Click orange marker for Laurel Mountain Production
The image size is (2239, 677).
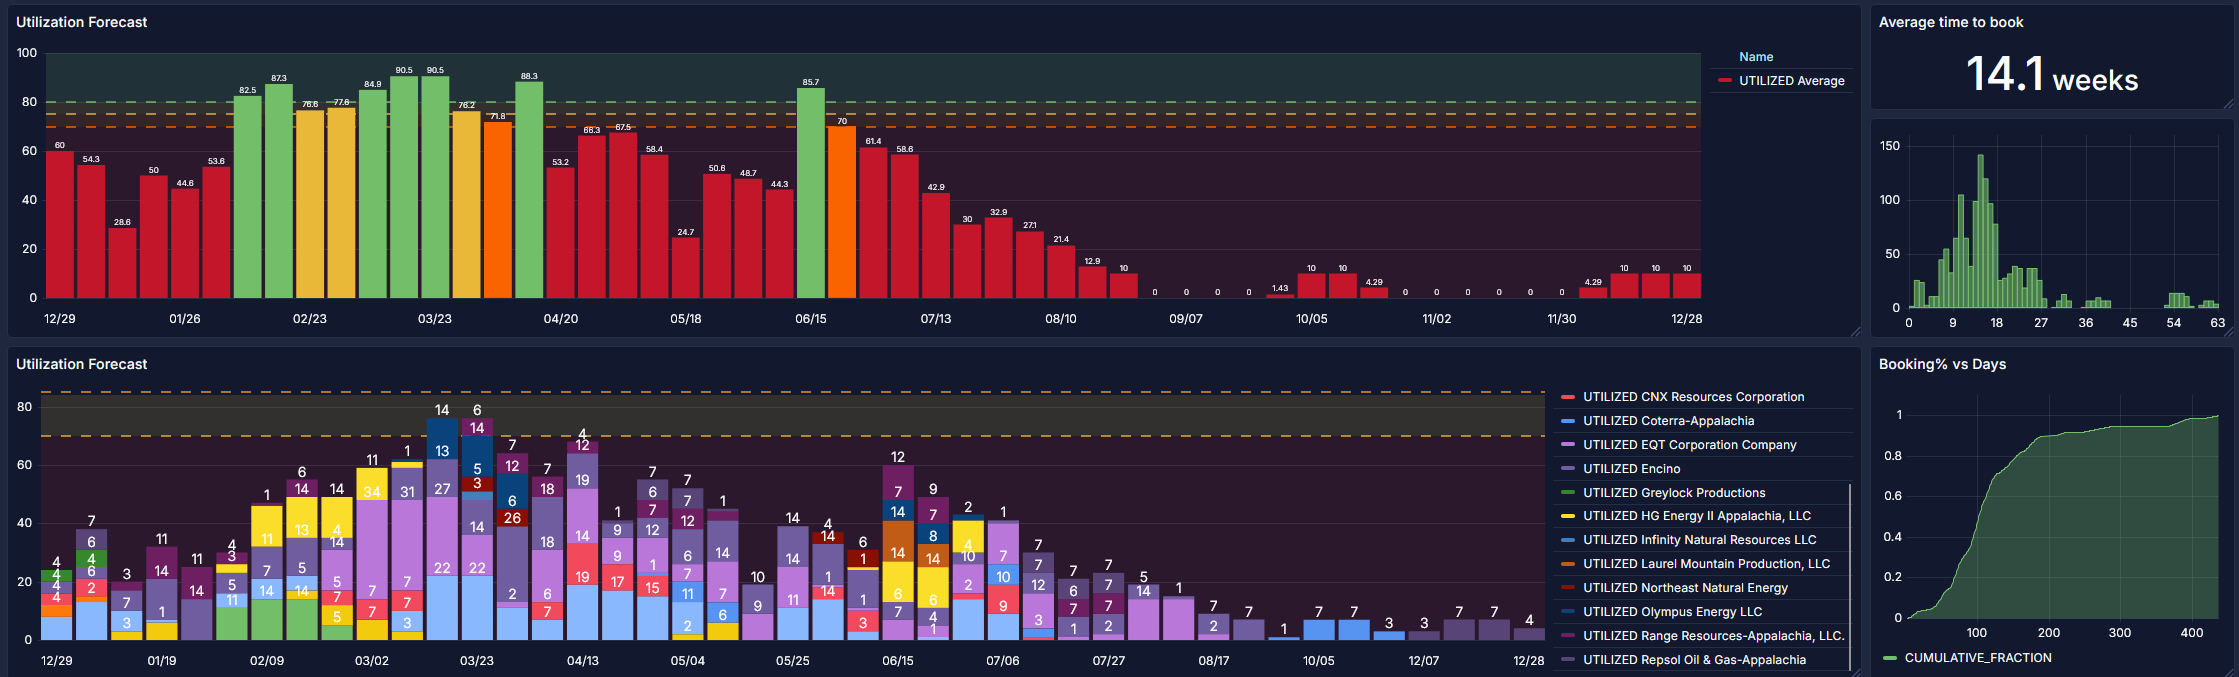coord(1568,564)
